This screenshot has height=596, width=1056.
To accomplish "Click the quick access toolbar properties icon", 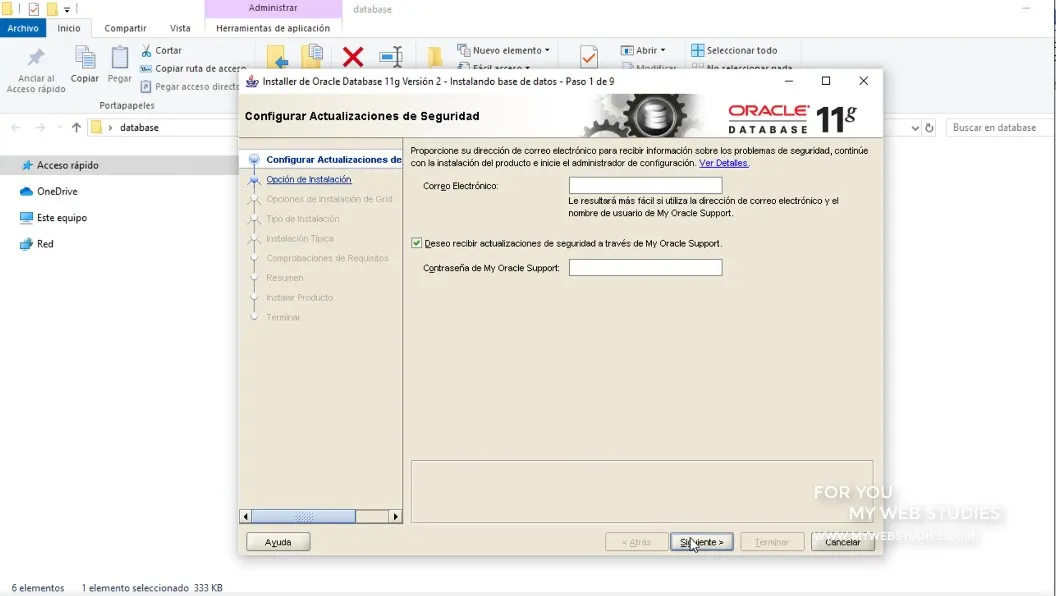I will pyautogui.click(x=34, y=9).
